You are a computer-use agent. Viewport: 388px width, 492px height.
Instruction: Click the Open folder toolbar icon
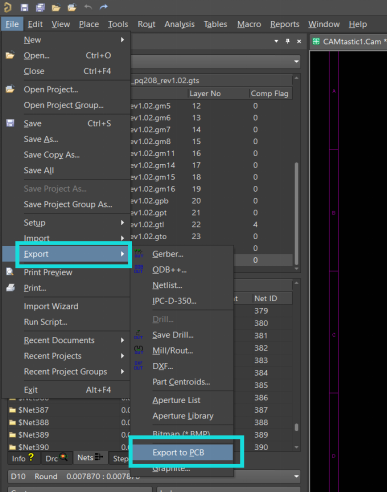56,7
